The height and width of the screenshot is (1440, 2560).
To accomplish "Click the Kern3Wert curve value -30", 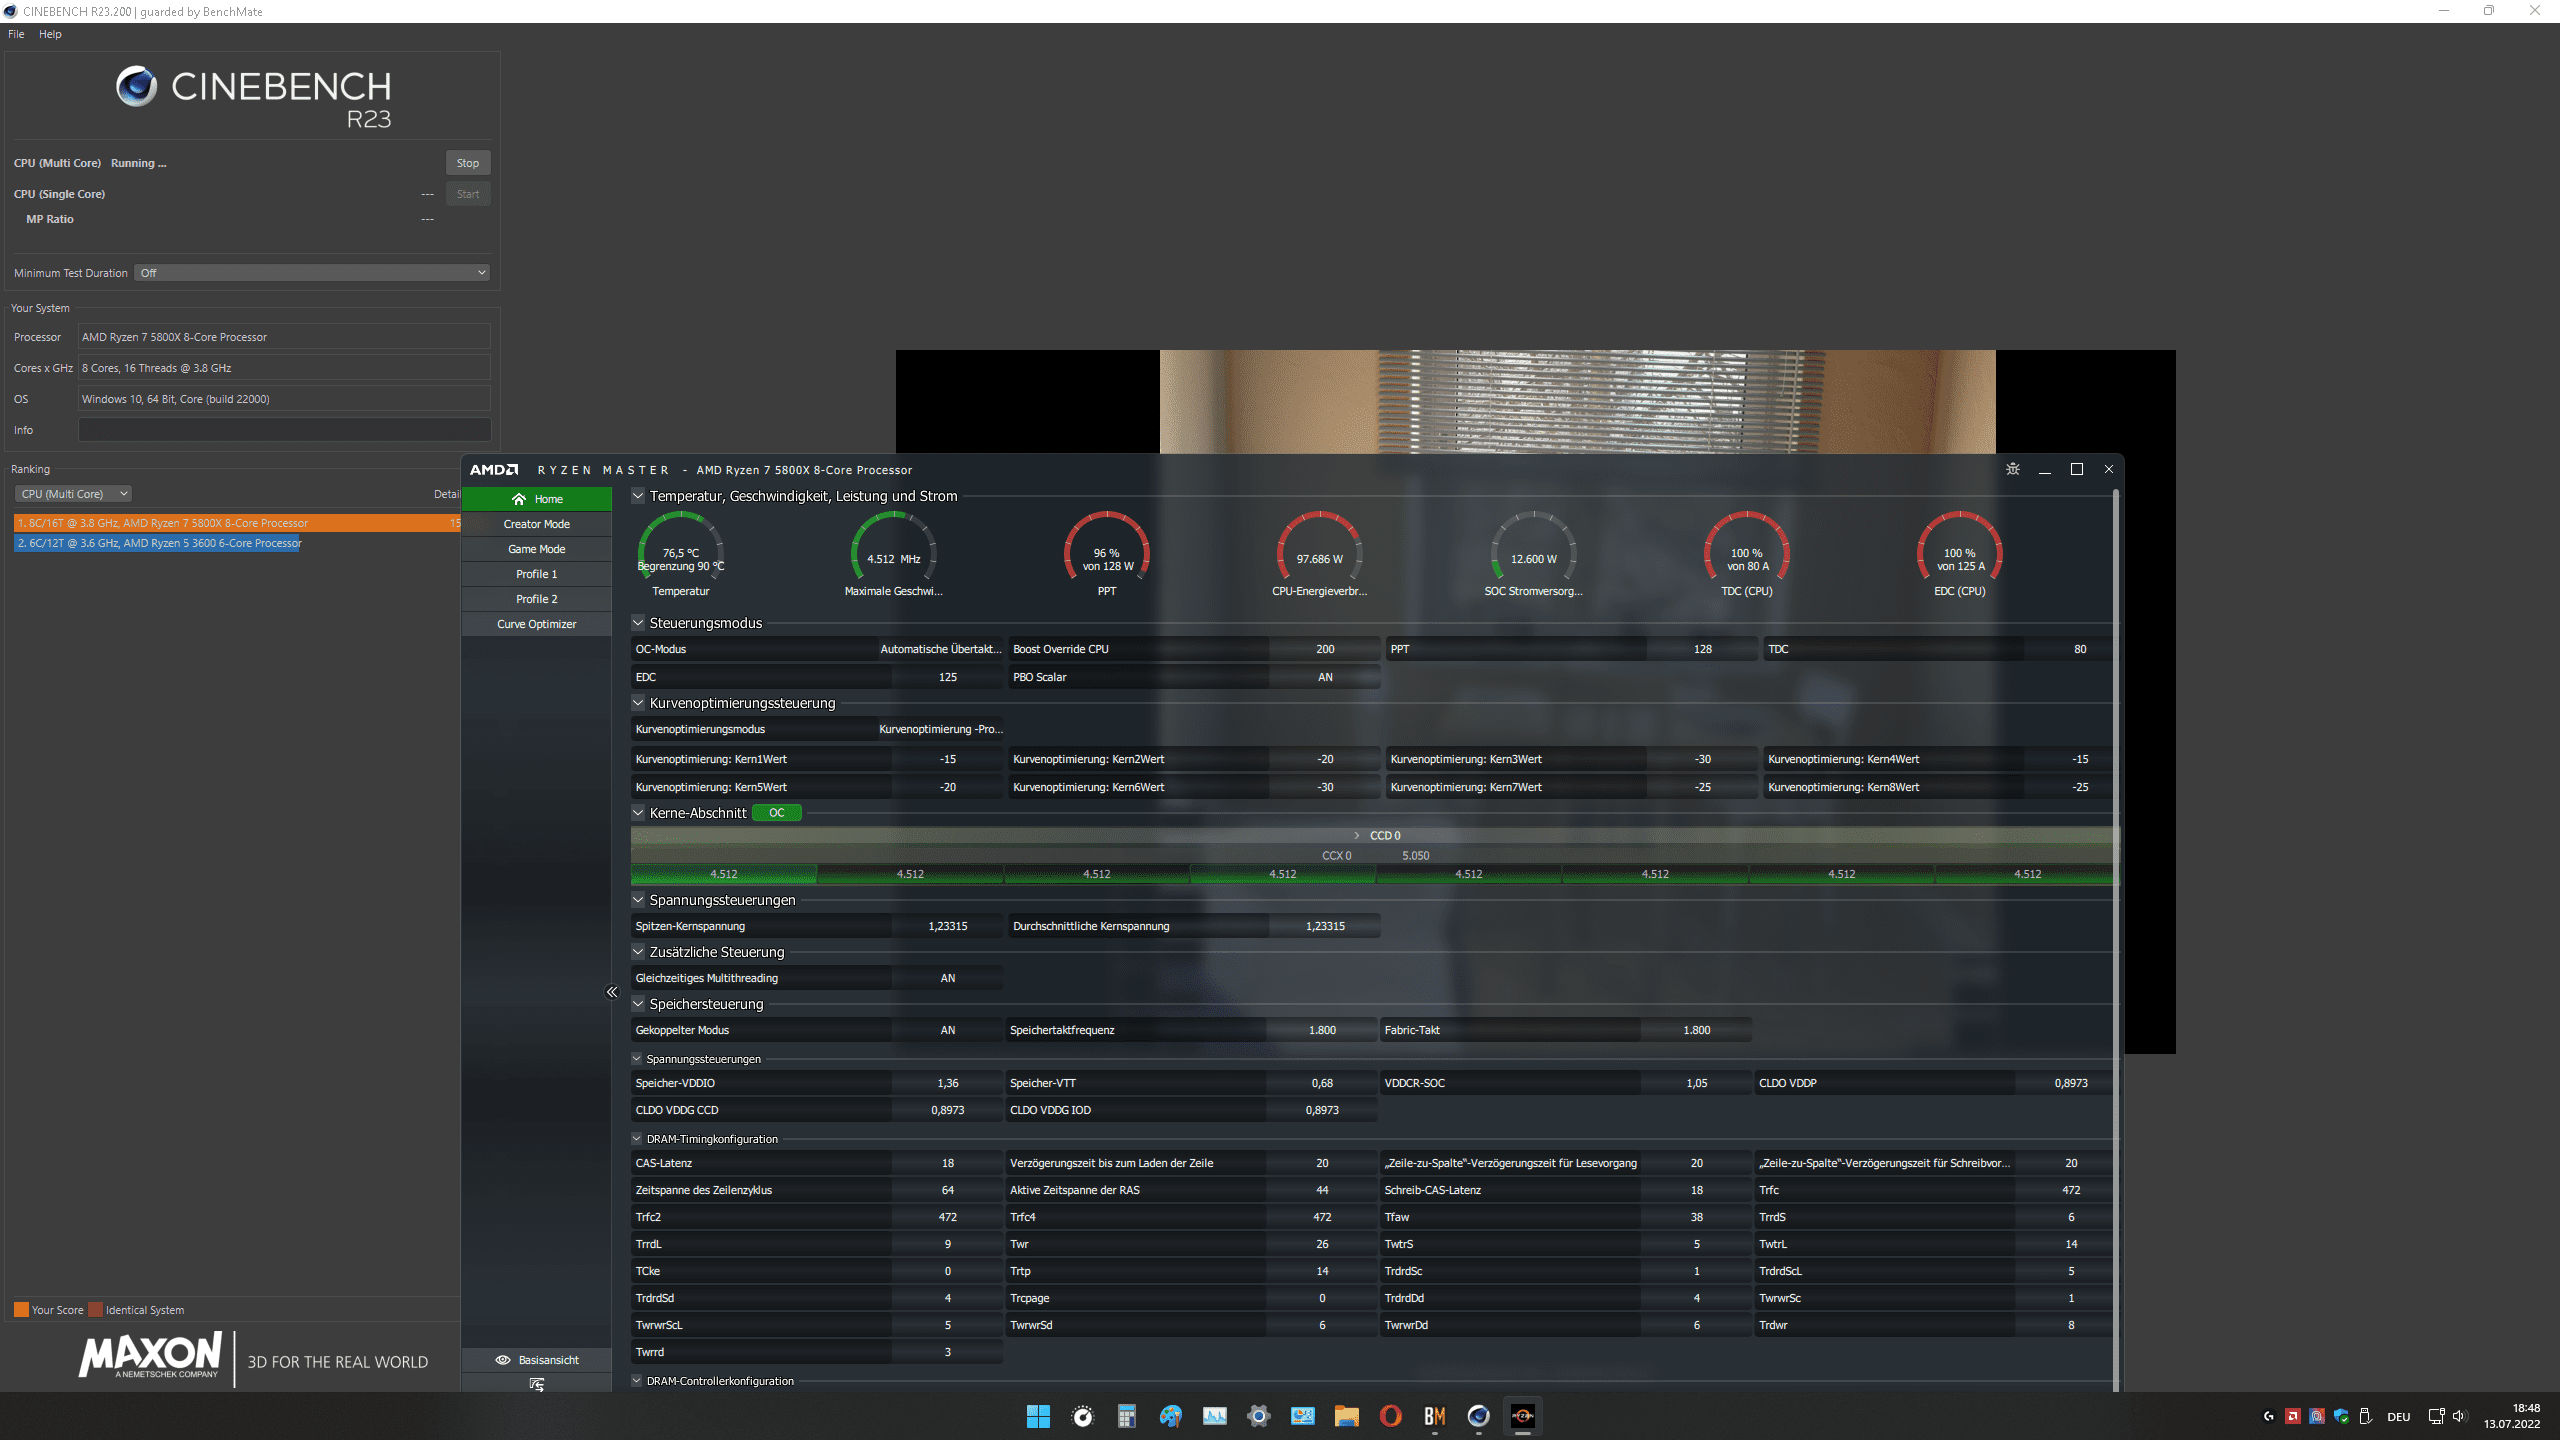I will [x=1702, y=759].
